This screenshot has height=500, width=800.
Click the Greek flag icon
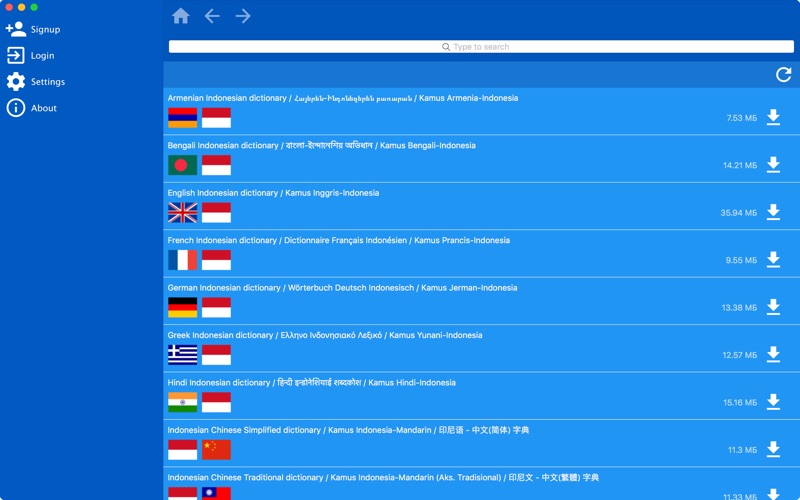[x=183, y=355]
